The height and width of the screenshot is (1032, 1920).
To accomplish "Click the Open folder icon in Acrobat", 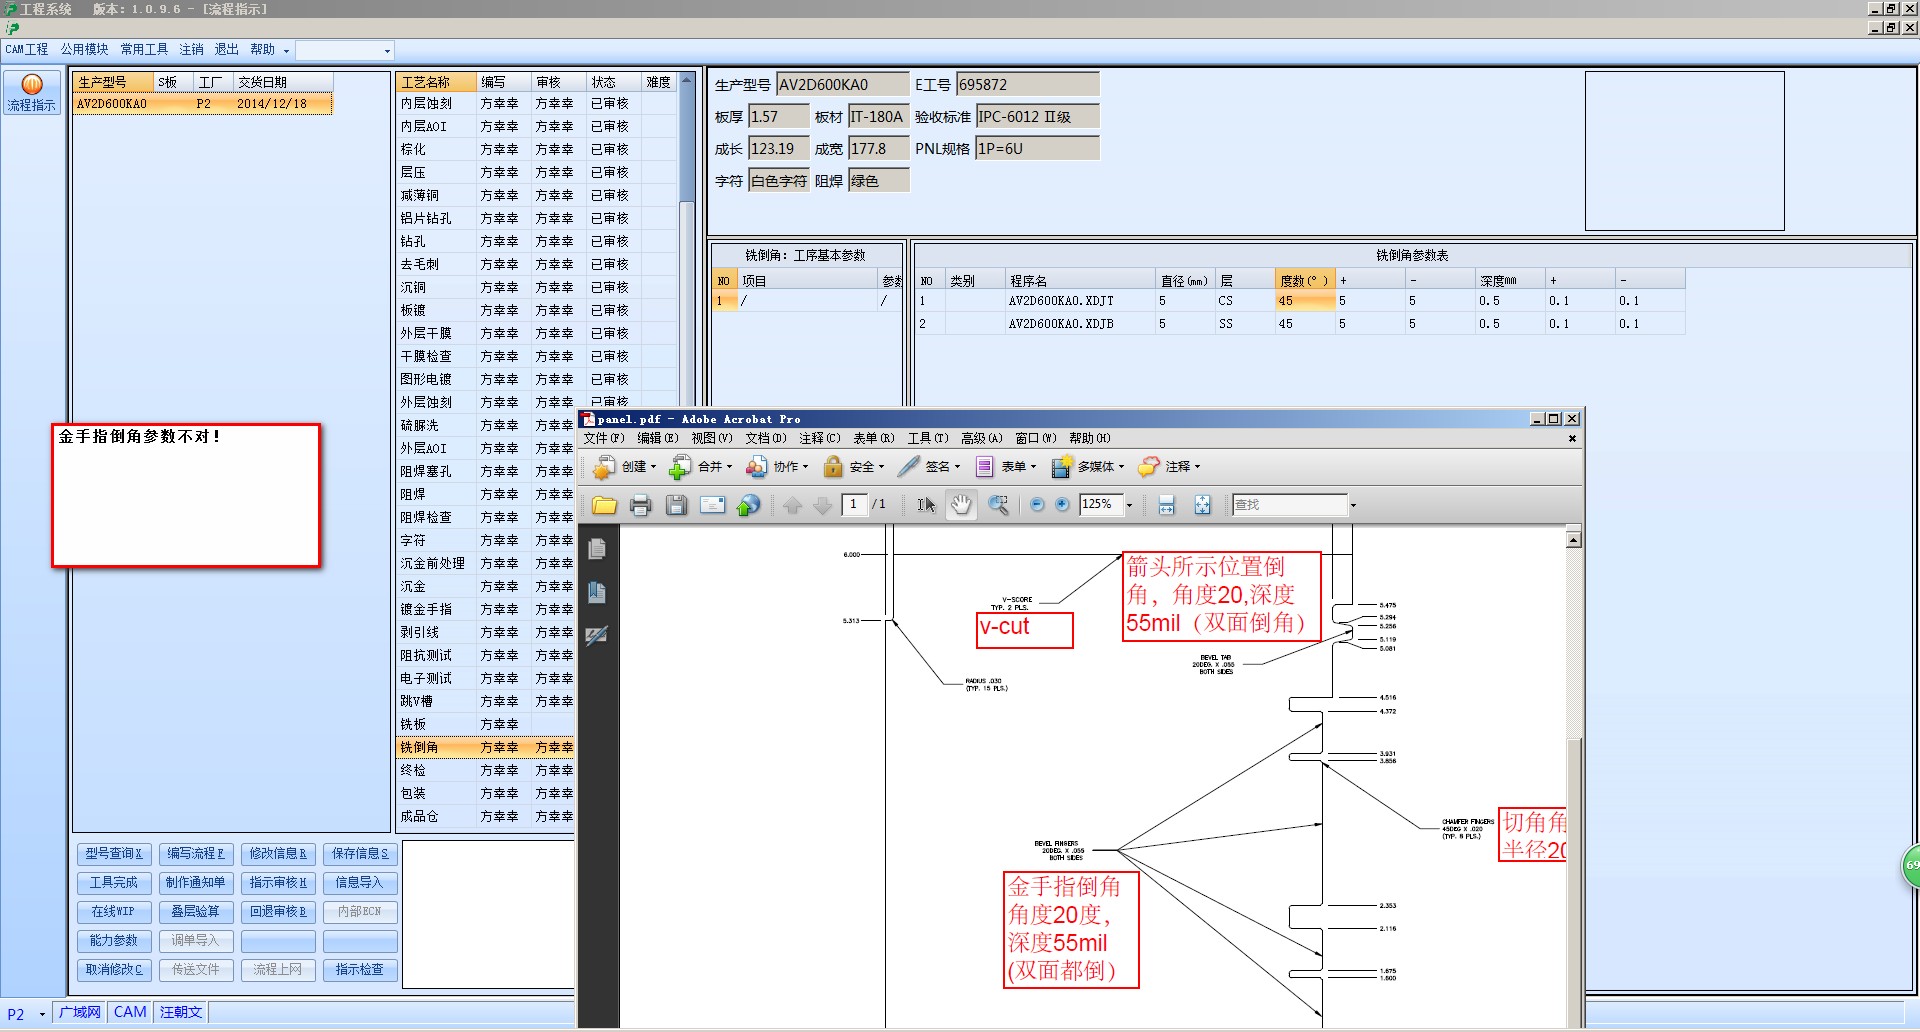I will coord(604,505).
